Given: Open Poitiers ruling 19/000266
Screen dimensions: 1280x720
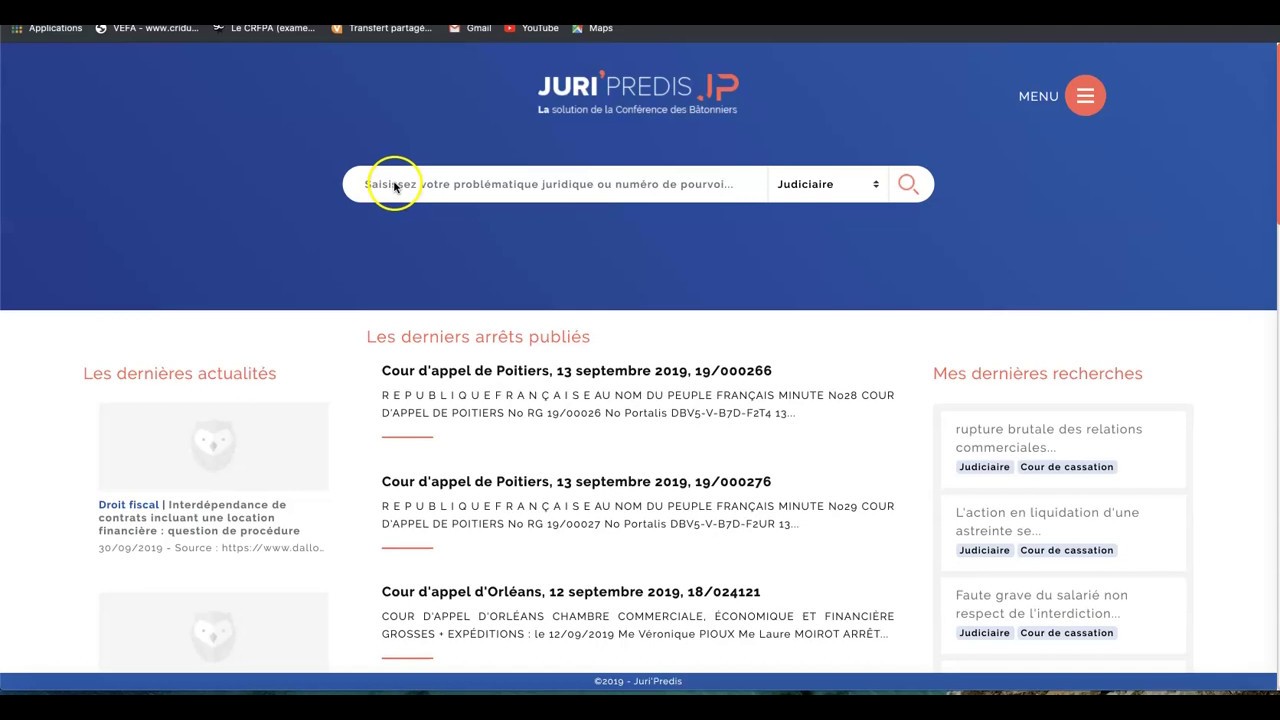Looking at the screenshot, I should tap(576, 371).
